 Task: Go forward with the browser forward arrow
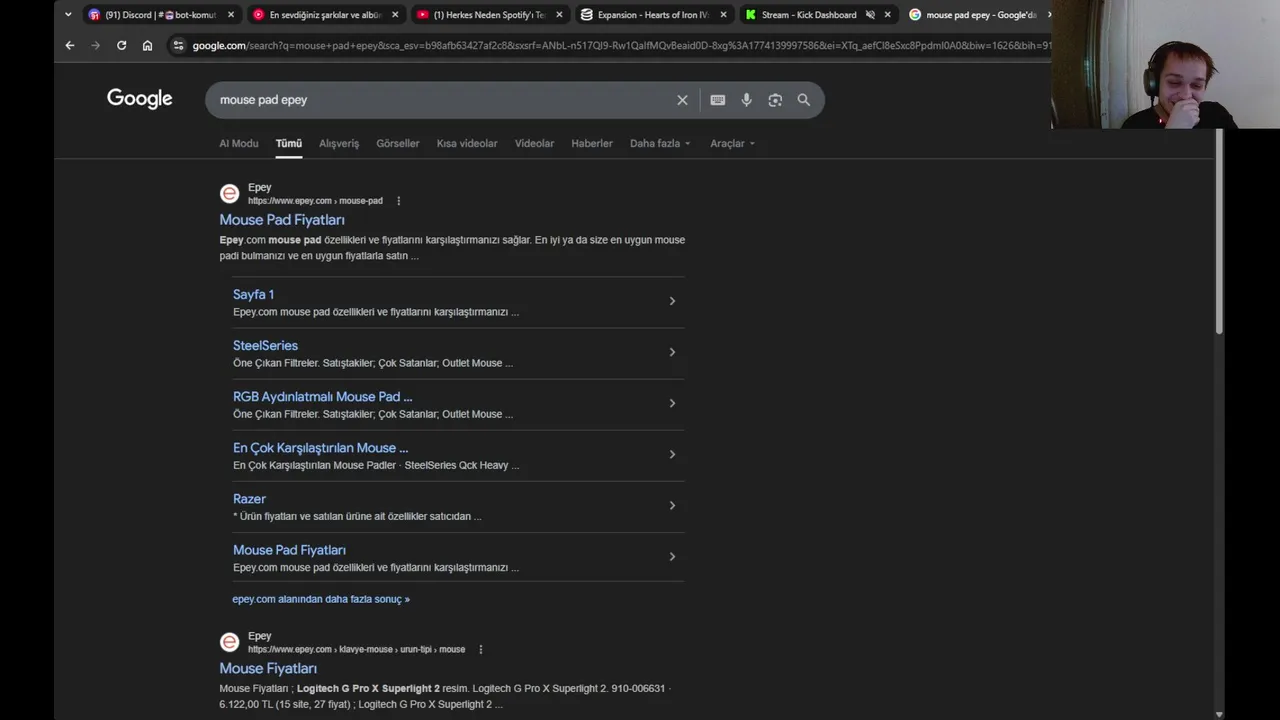(x=96, y=45)
